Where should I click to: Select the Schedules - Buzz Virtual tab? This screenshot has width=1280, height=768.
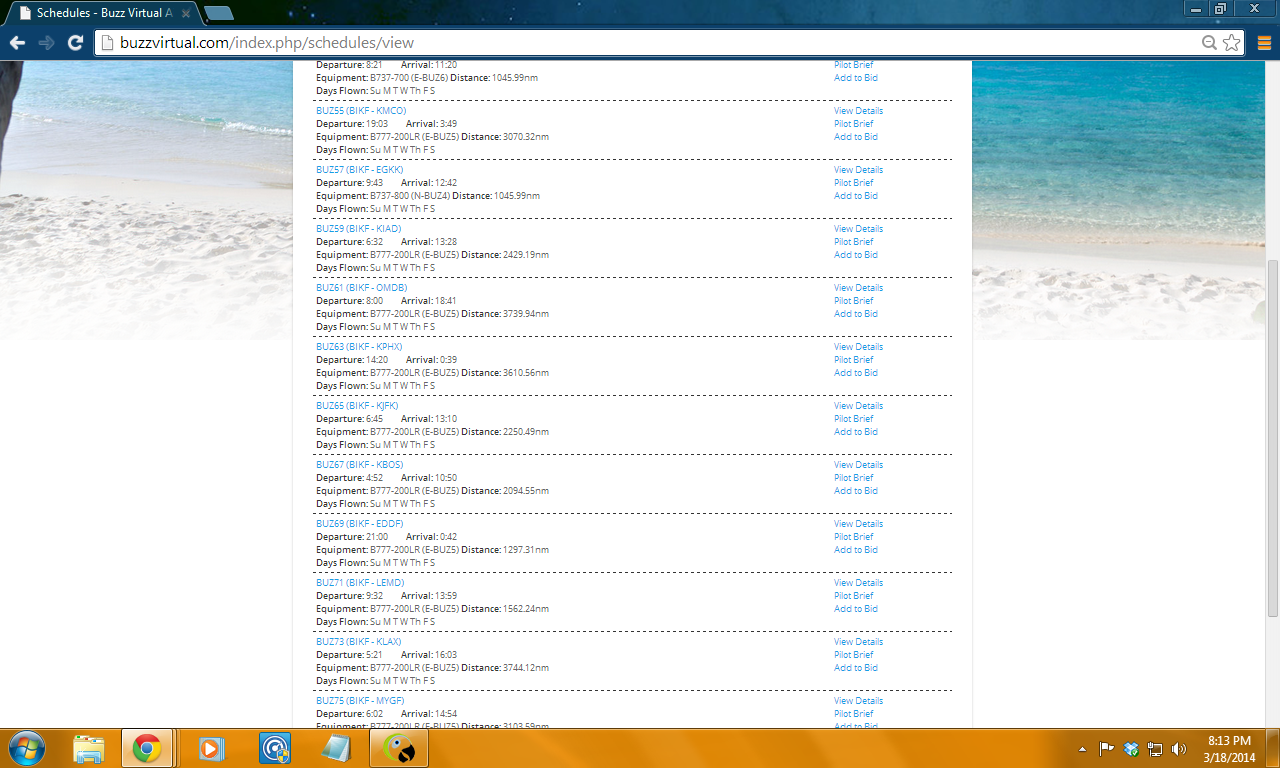click(x=100, y=14)
